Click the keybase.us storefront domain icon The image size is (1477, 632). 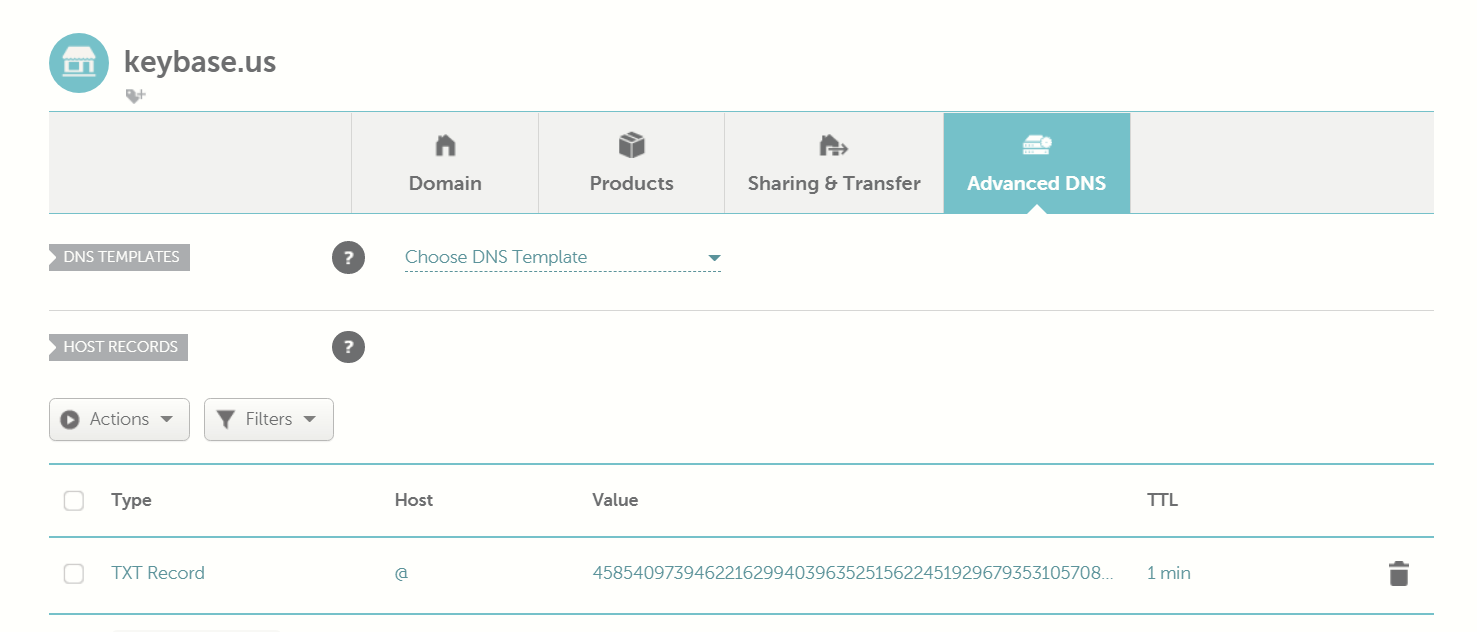79,63
